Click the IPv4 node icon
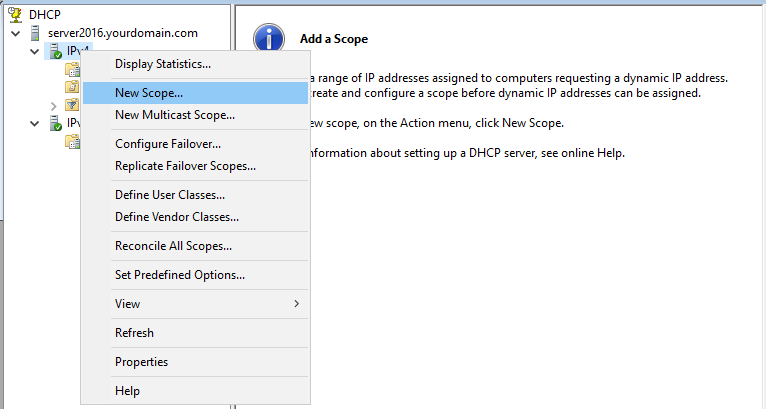766x409 pixels. coord(54,51)
